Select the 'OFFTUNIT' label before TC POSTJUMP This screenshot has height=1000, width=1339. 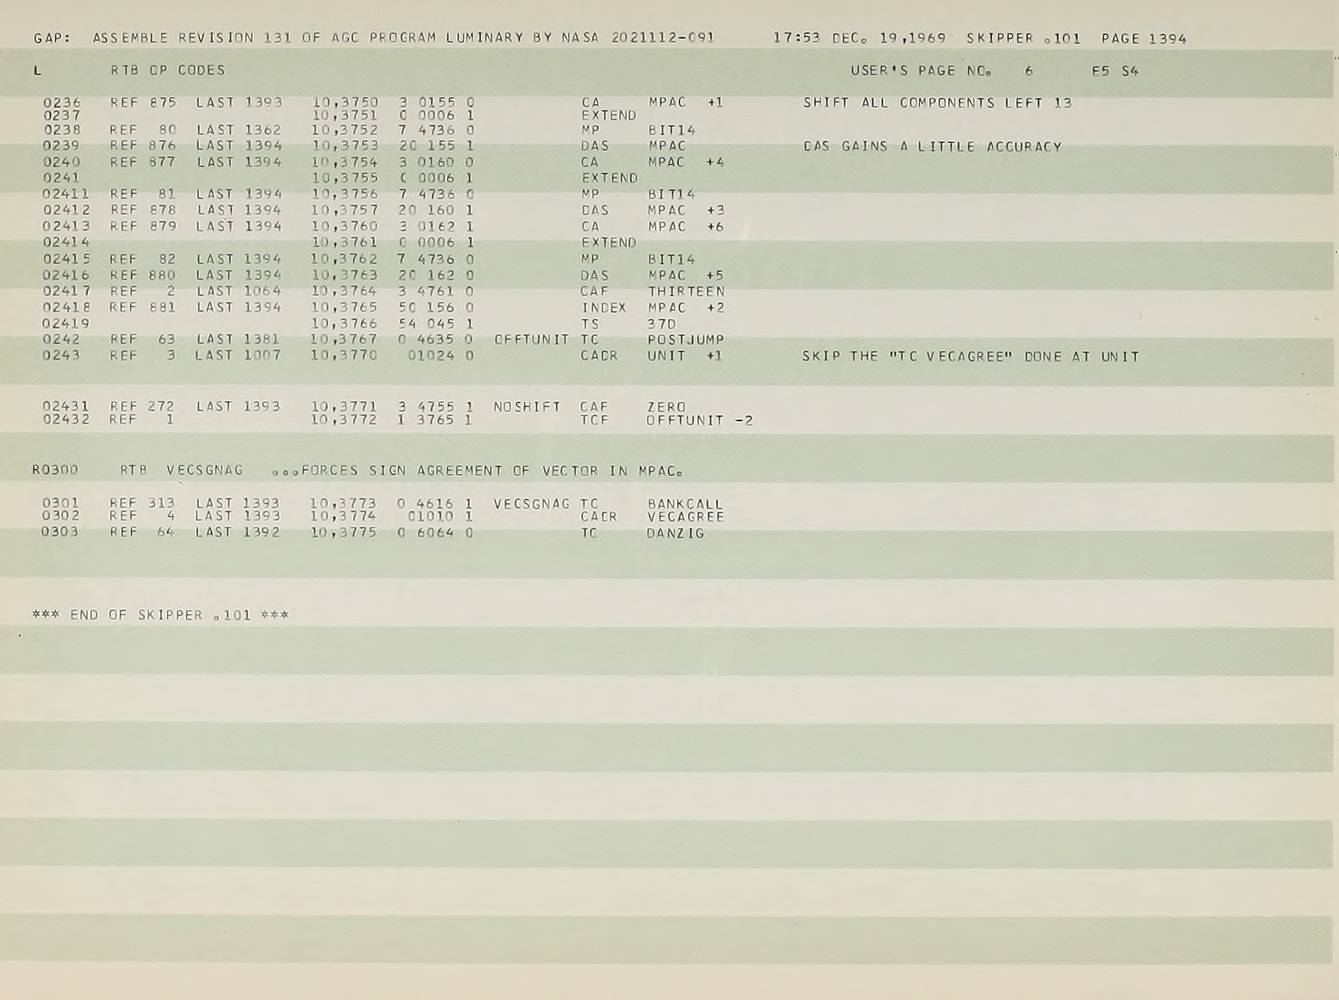click(531, 340)
